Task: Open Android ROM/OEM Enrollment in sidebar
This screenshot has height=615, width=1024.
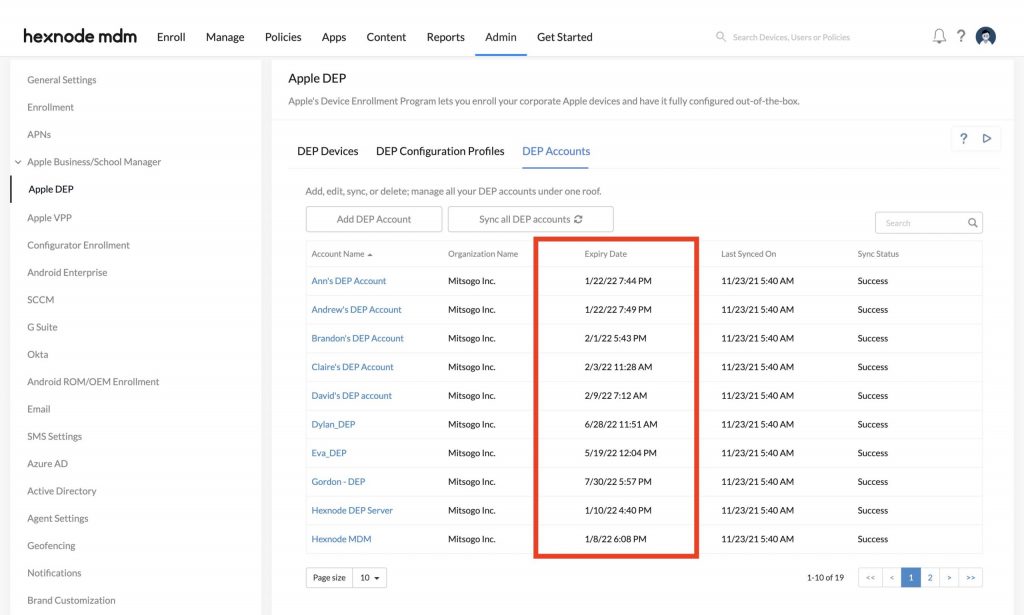Action: 93,383
